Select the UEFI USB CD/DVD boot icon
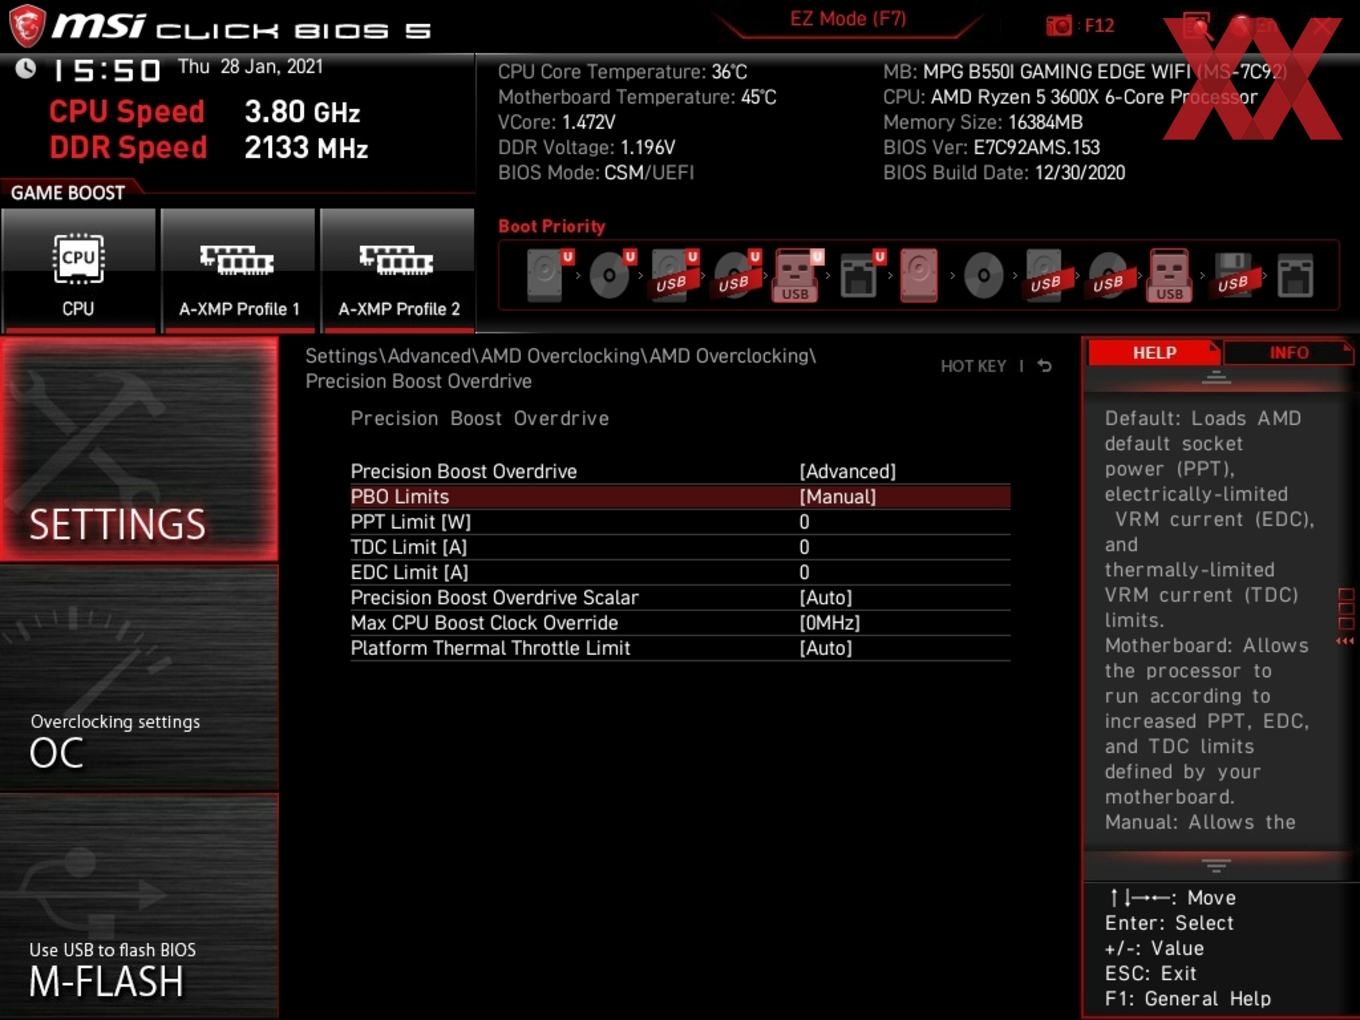Screen dimensions: 1360x1020 coord(736,275)
